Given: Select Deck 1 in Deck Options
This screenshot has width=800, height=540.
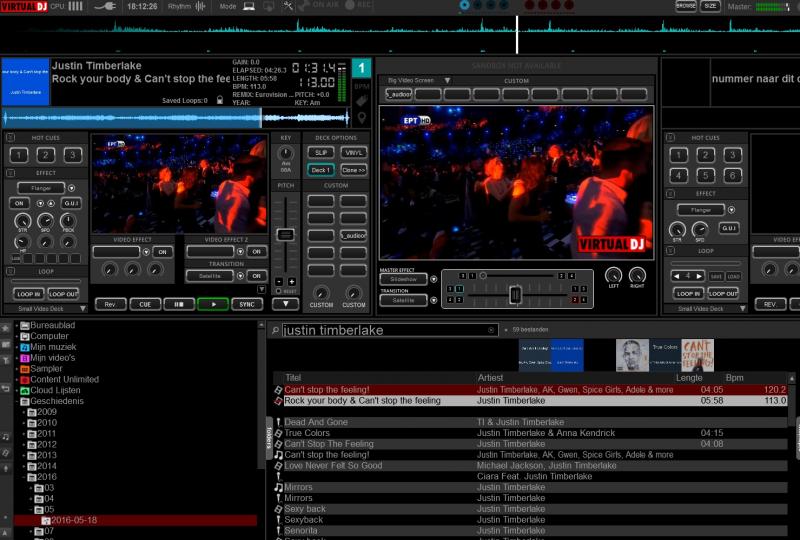Looking at the screenshot, I should [x=321, y=170].
